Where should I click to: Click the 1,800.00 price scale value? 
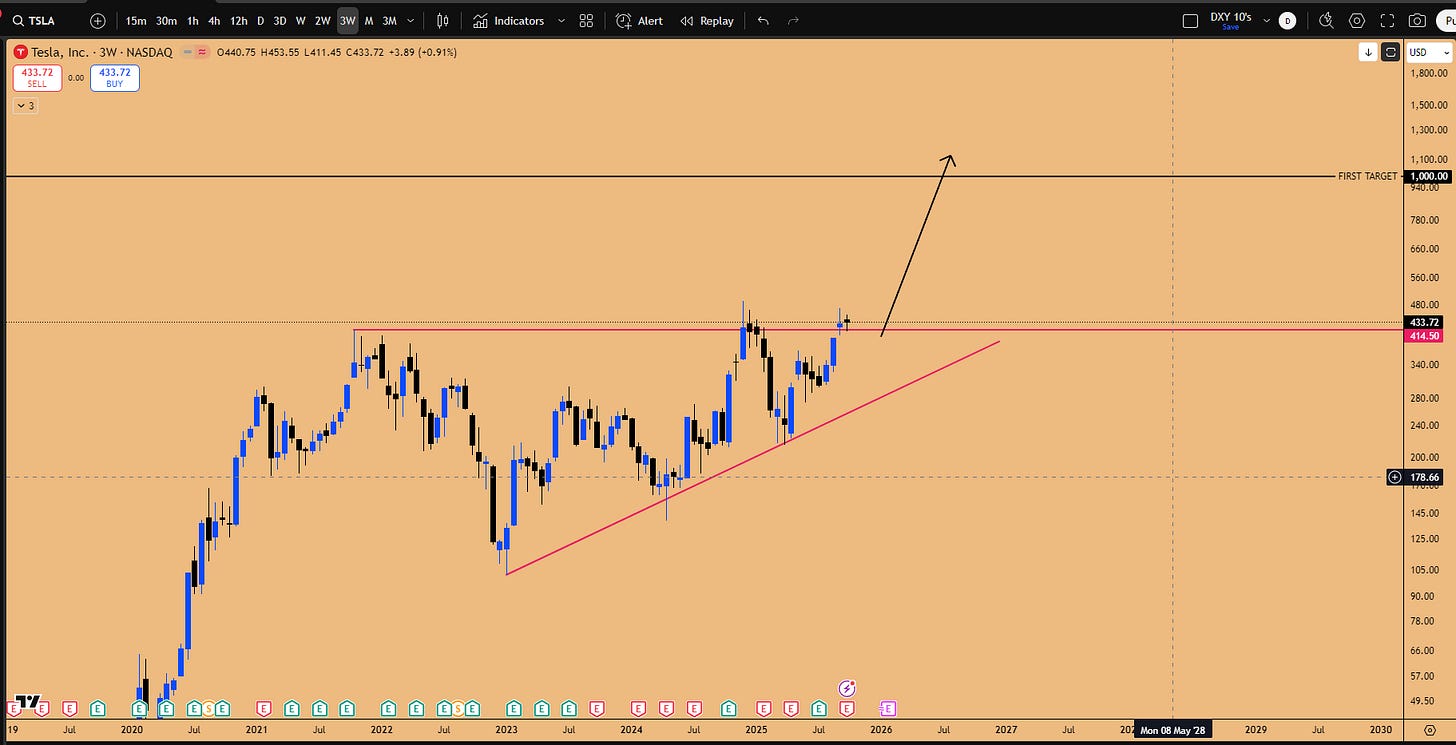pos(1428,73)
